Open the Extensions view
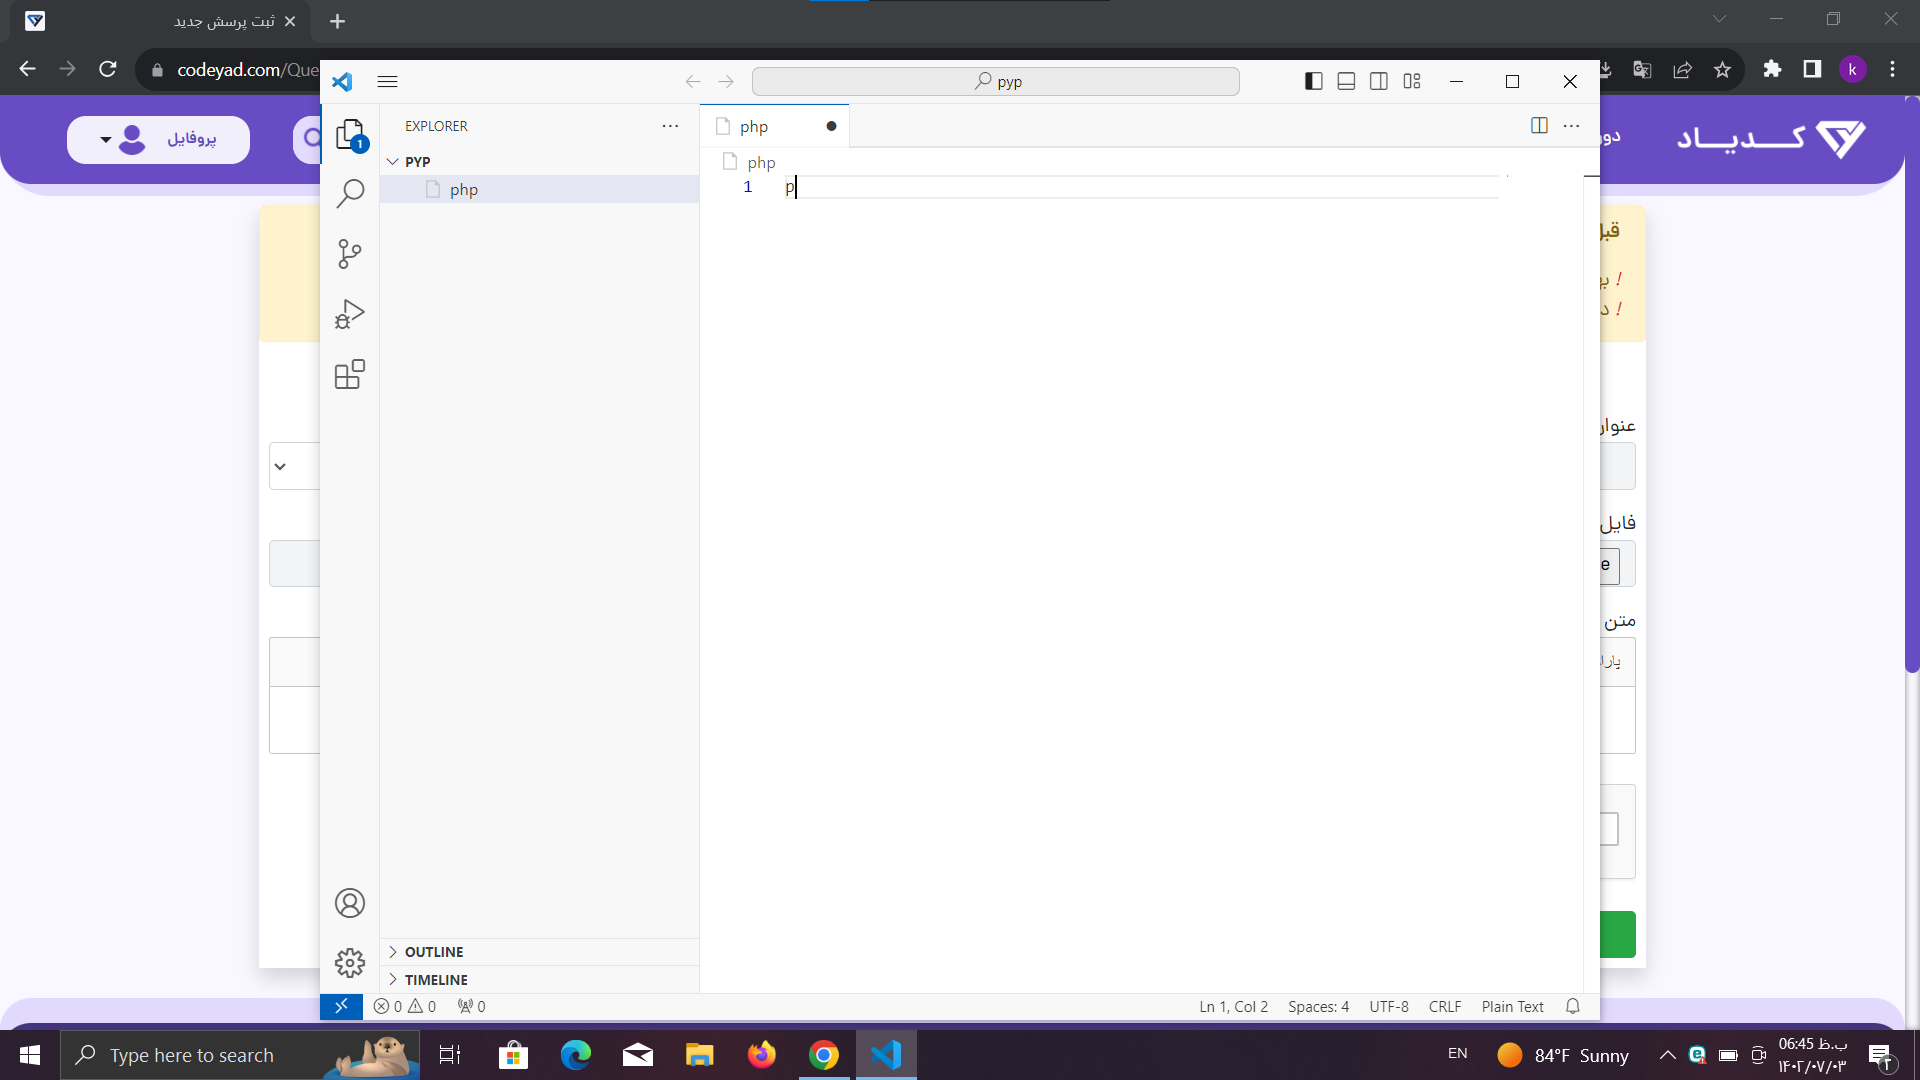 point(350,375)
